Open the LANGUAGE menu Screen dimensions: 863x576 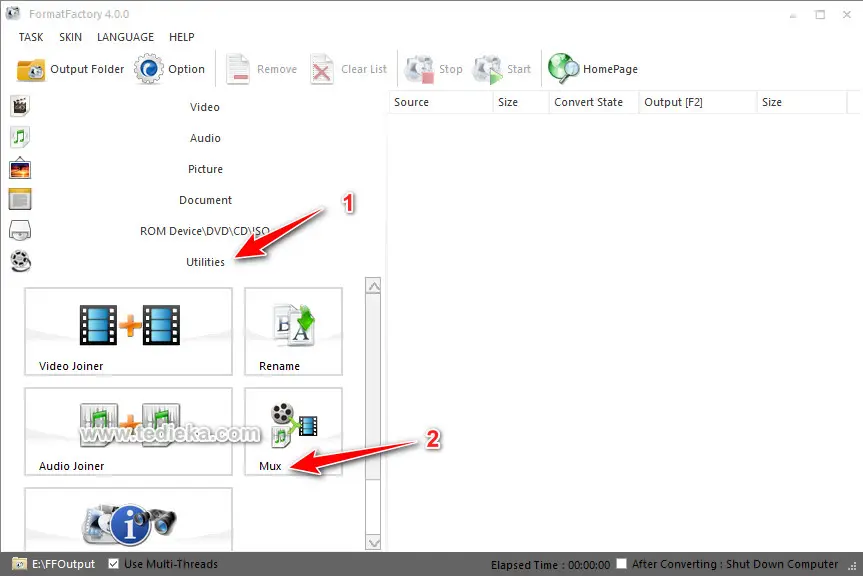tap(125, 37)
